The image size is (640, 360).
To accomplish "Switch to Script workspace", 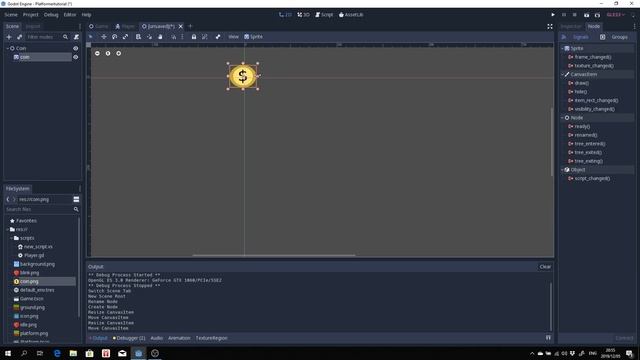I will click(x=324, y=15).
